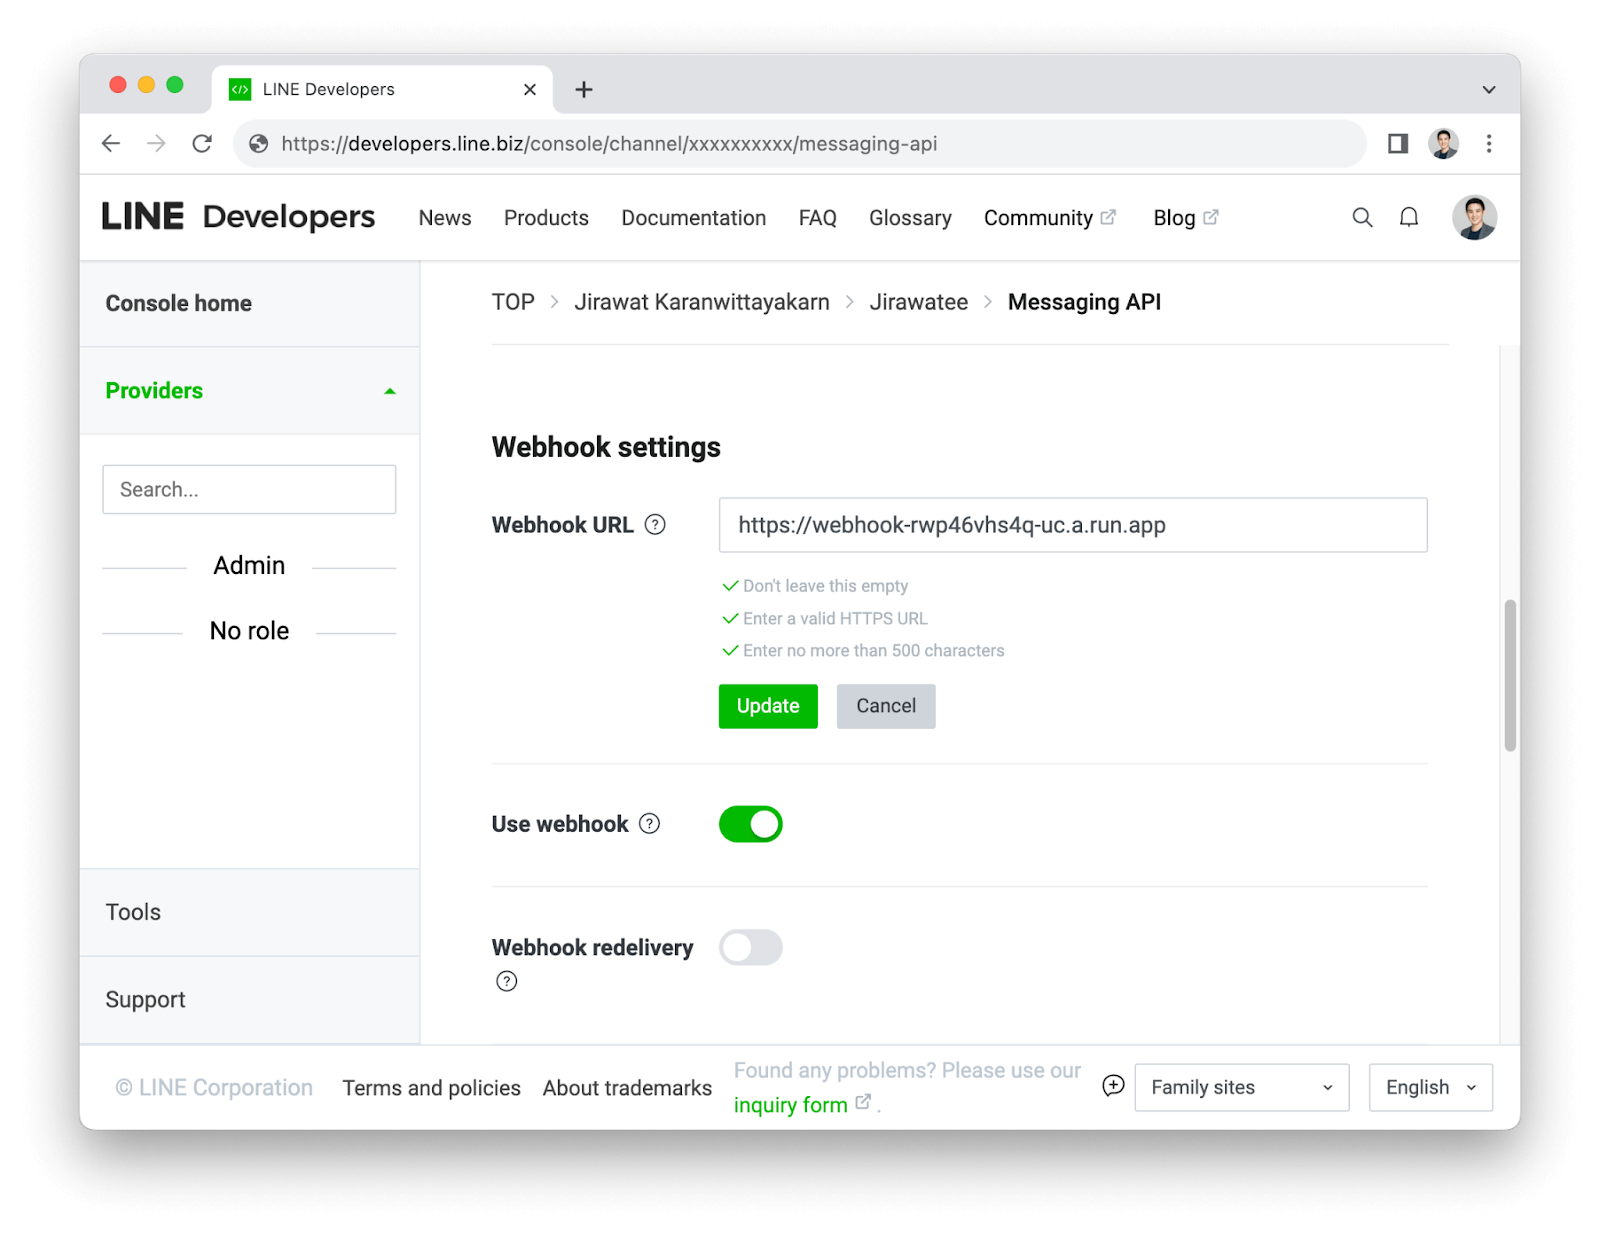1600x1235 pixels.
Task: Click the Admin role label in sidebar
Action: point(249,566)
